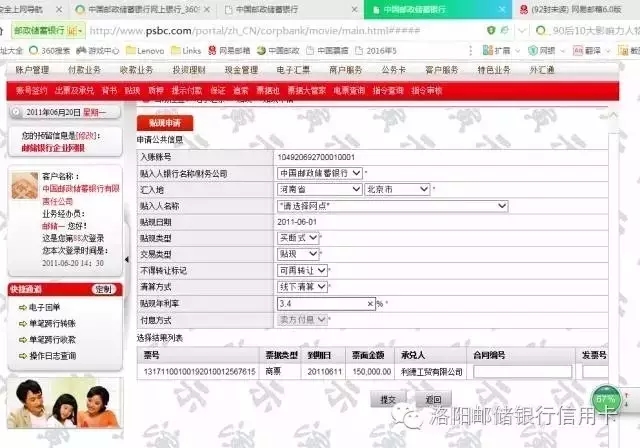
Task: Close the active green 中国邮政储蓄银行 tab
Action: (x=502, y=9)
